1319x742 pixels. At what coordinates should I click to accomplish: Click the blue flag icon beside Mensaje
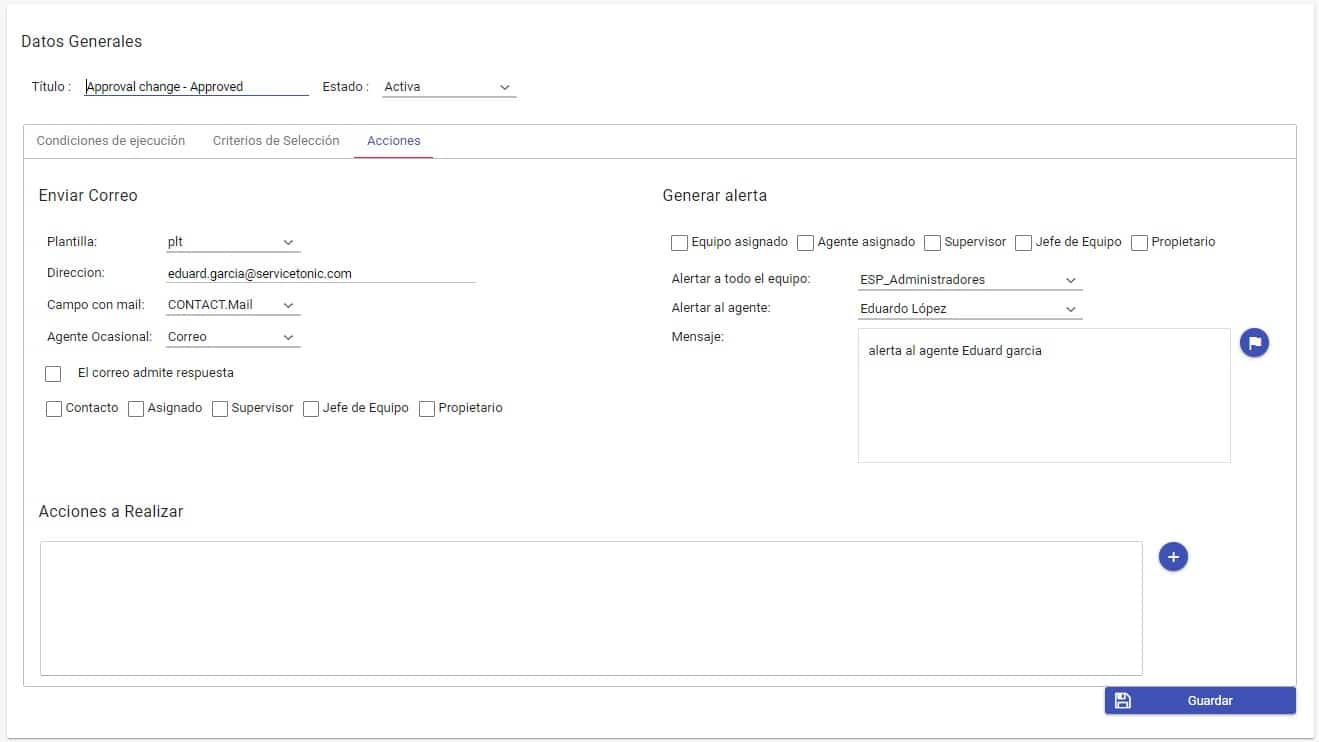[1254, 343]
